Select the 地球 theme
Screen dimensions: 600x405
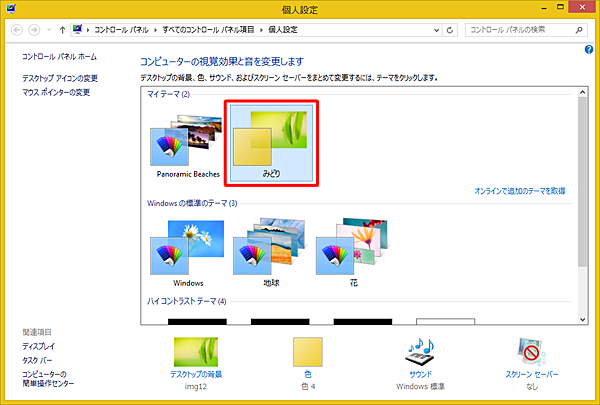[271, 253]
